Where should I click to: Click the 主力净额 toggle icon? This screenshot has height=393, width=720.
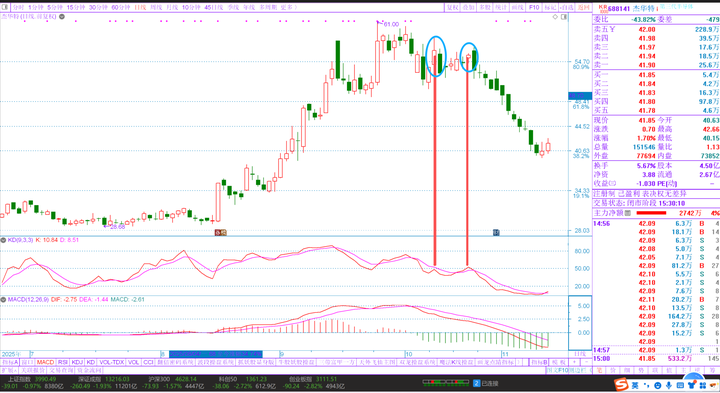pyautogui.click(x=628, y=213)
